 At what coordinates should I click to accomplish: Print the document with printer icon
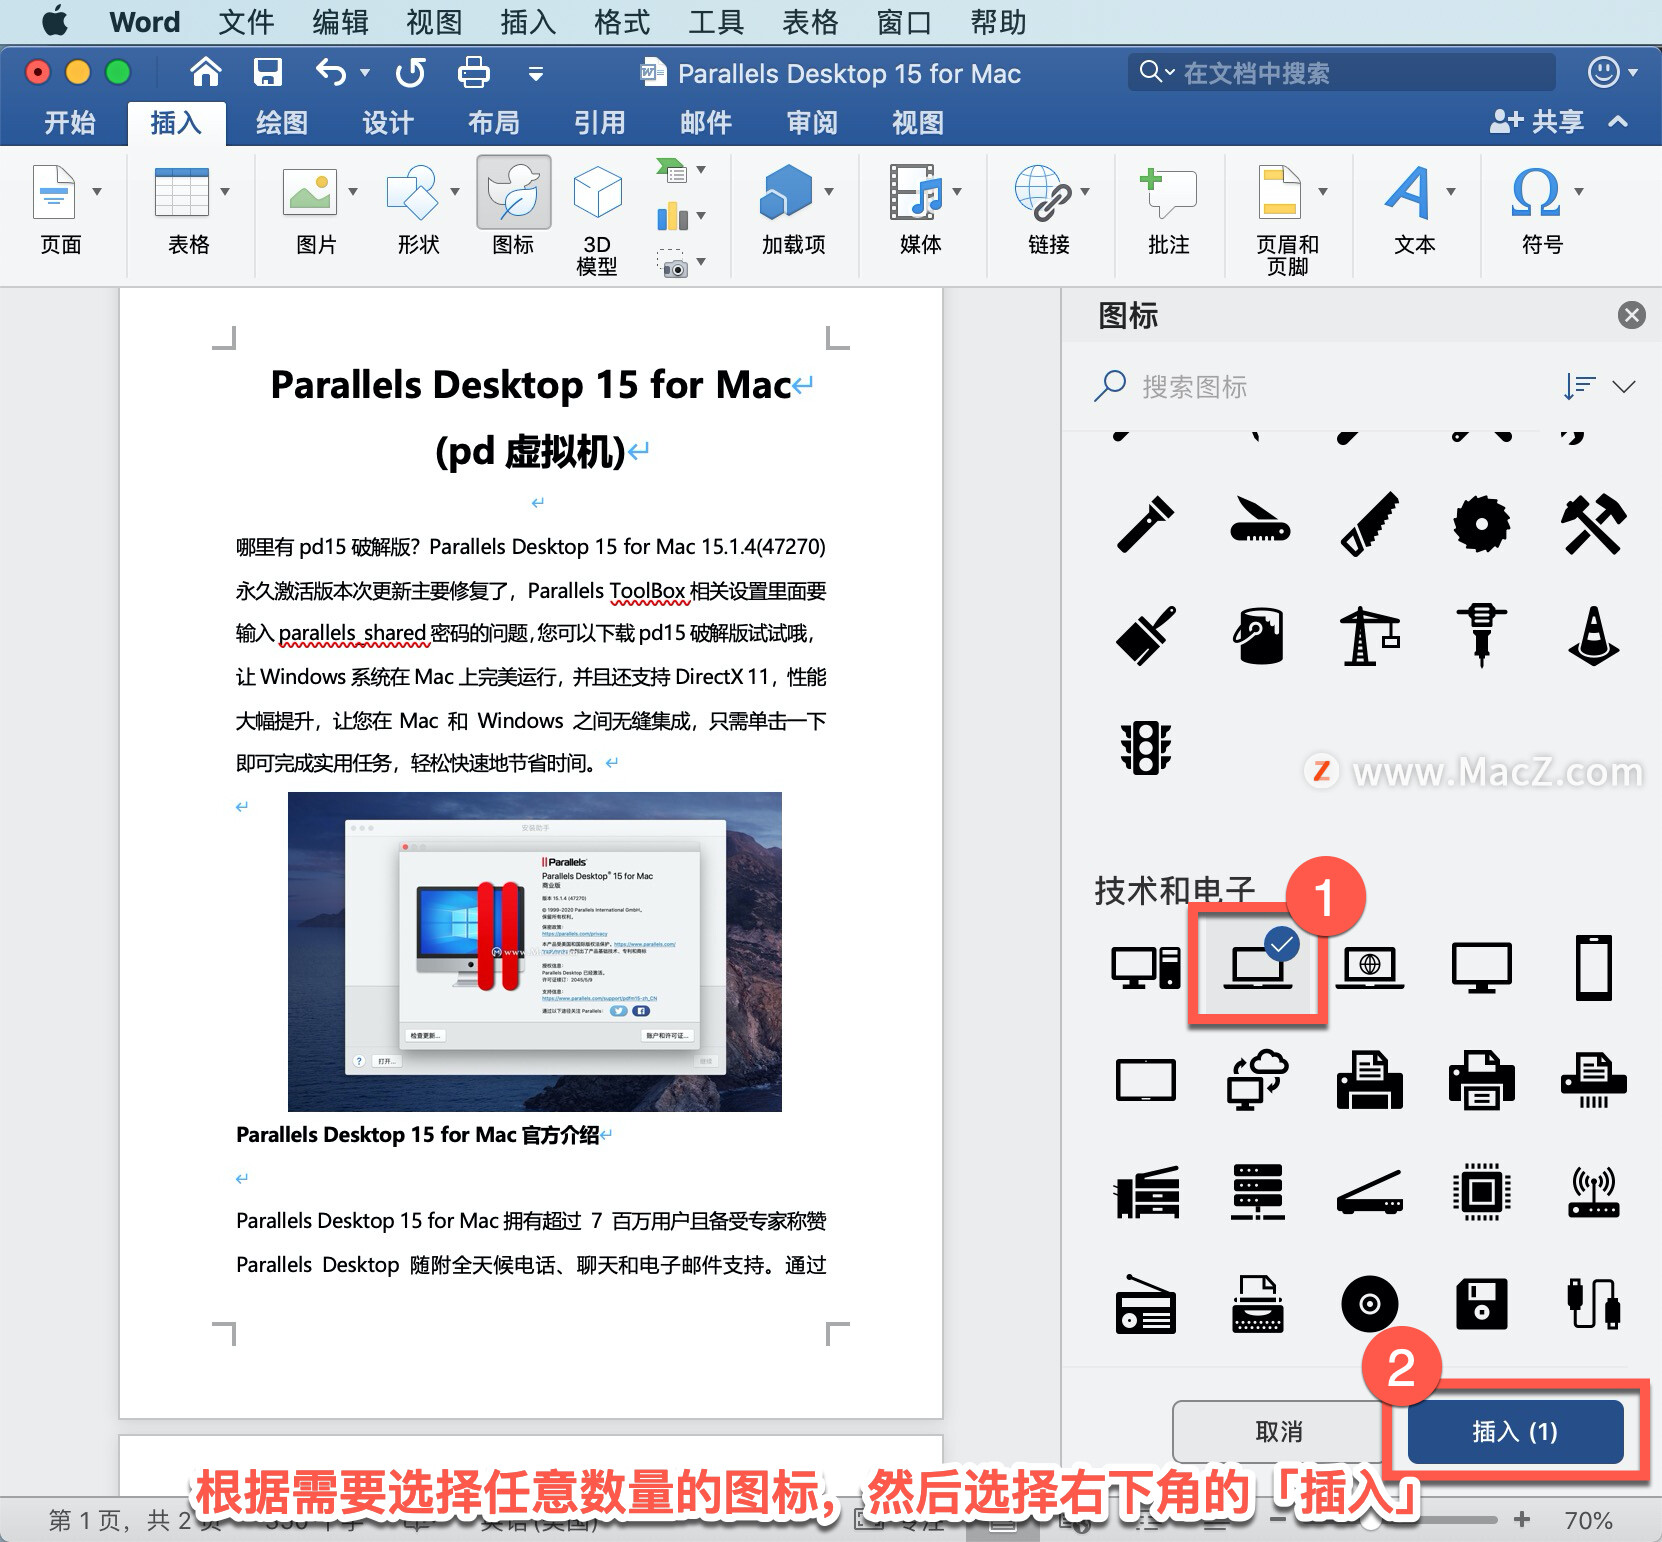click(473, 72)
